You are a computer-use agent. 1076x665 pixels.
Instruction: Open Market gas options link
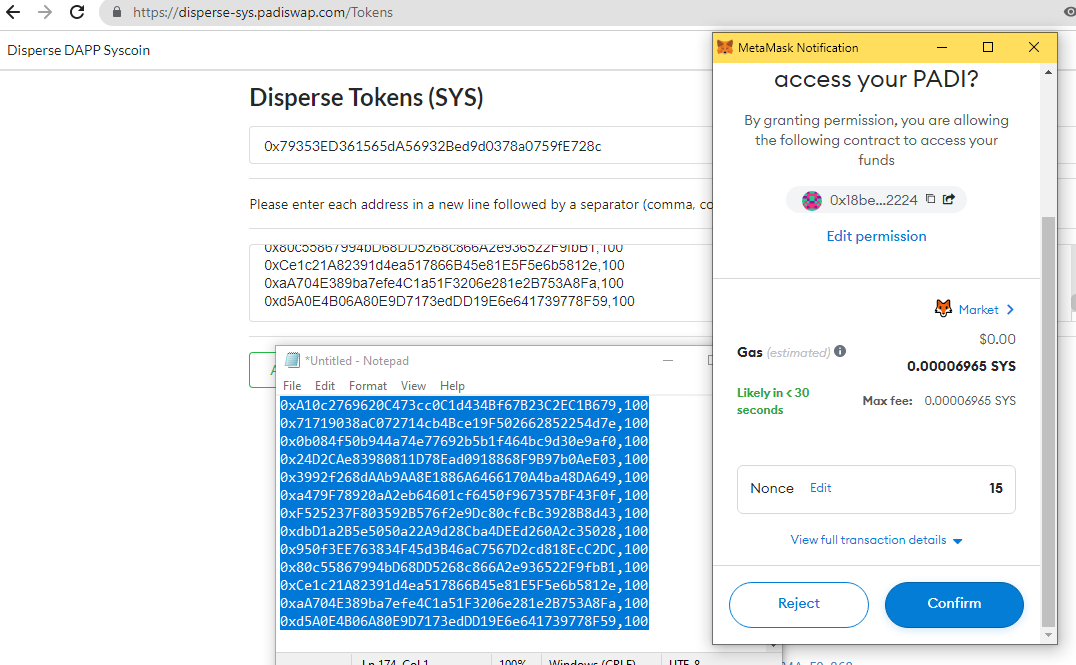point(979,310)
